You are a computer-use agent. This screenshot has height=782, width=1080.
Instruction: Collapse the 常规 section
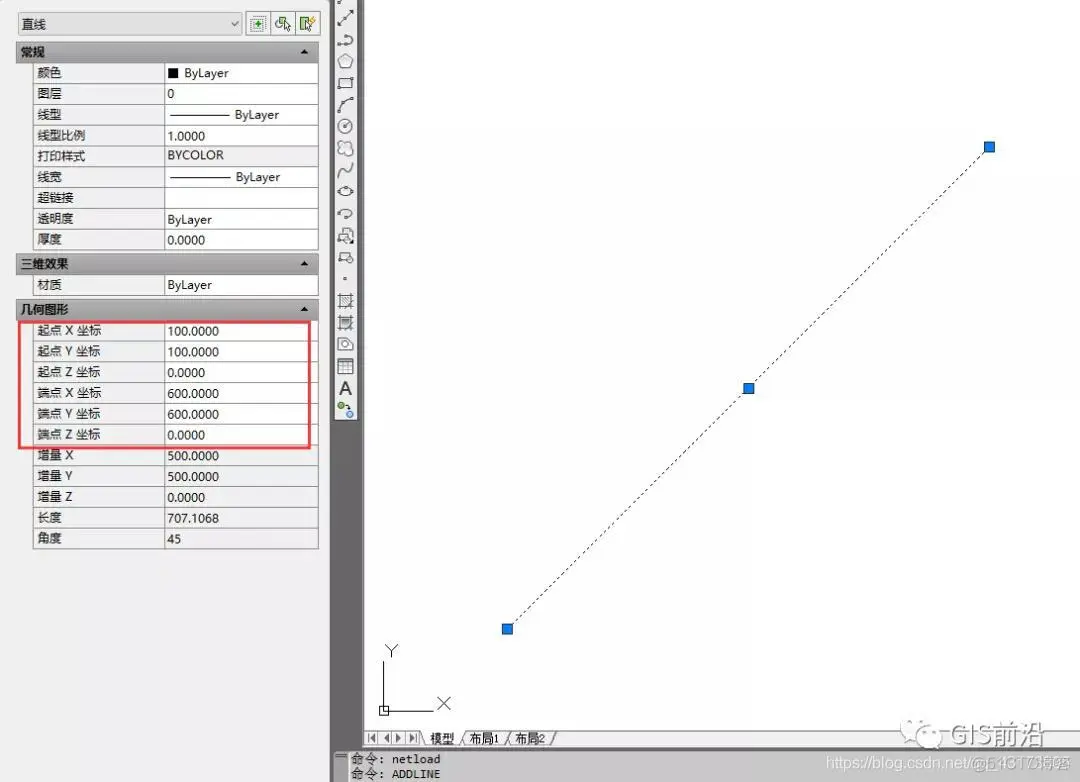(x=304, y=52)
